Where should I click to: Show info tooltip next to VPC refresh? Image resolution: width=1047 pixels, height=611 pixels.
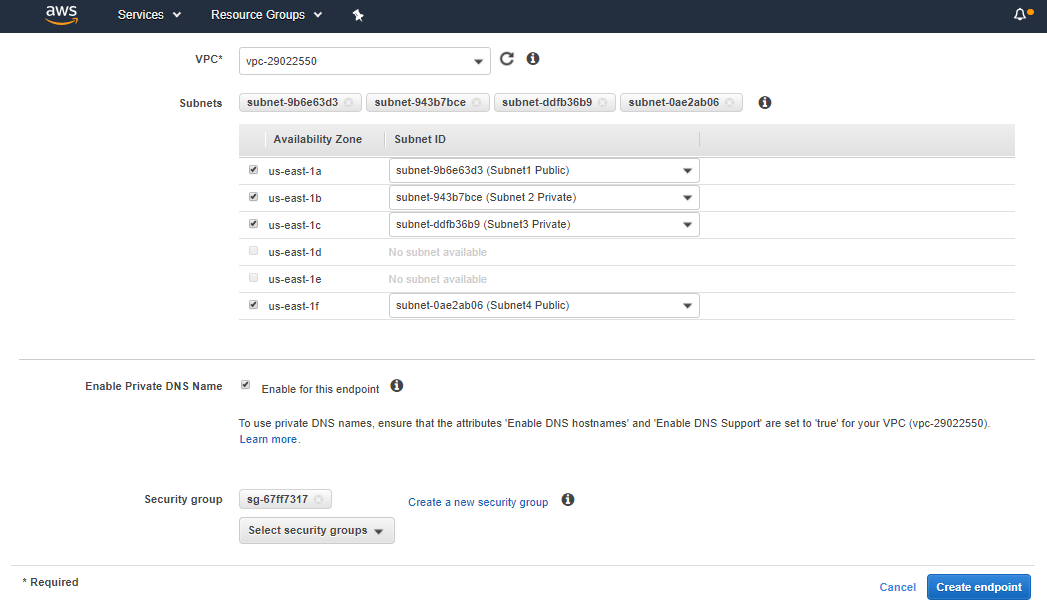coord(533,59)
